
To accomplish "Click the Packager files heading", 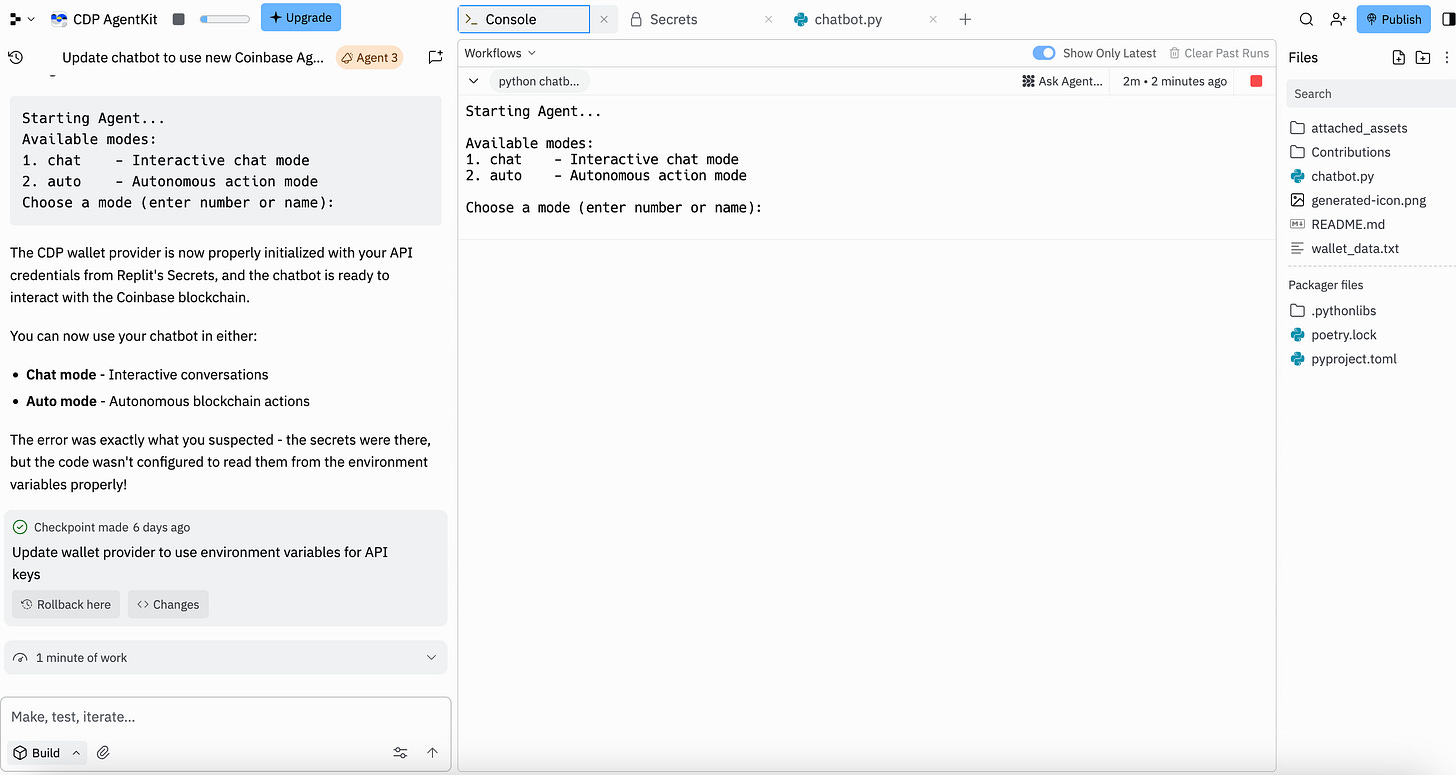I will [x=1325, y=285].
